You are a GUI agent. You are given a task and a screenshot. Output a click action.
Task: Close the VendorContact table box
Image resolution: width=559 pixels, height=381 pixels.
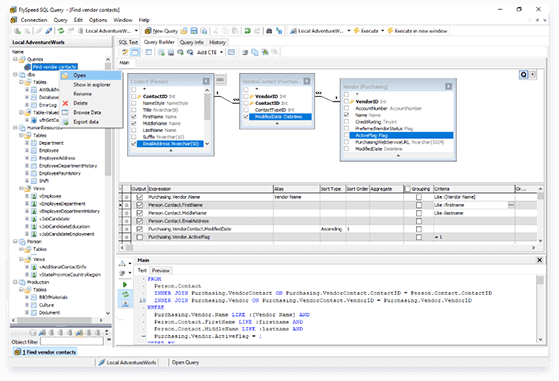[x=307, y=81]
